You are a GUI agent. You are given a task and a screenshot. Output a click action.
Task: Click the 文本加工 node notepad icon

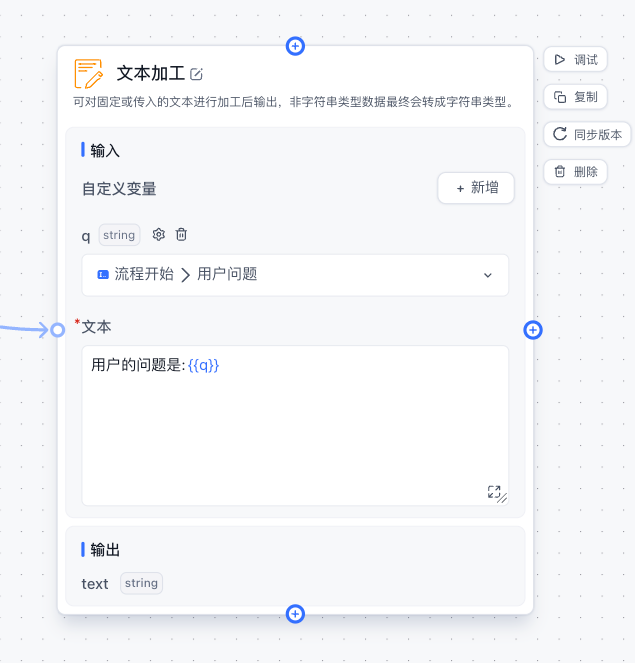(x=89, y=74)
